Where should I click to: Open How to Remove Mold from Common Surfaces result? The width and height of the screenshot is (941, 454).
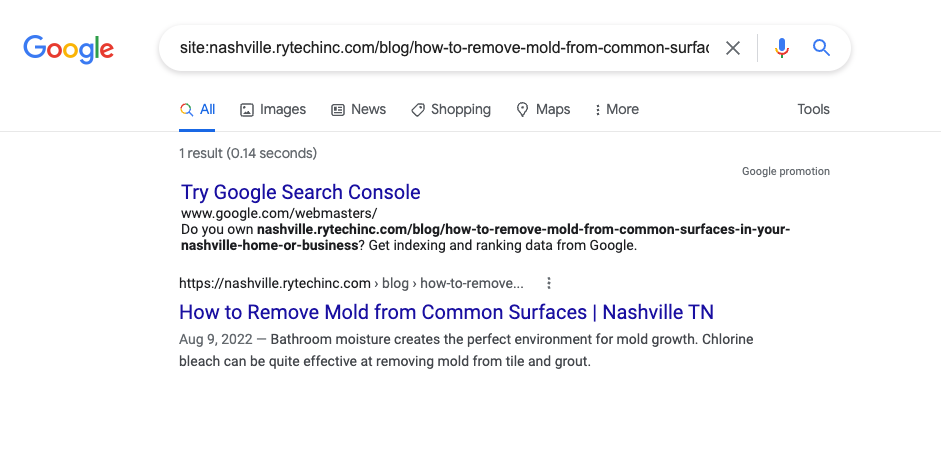tap(446, 312)
